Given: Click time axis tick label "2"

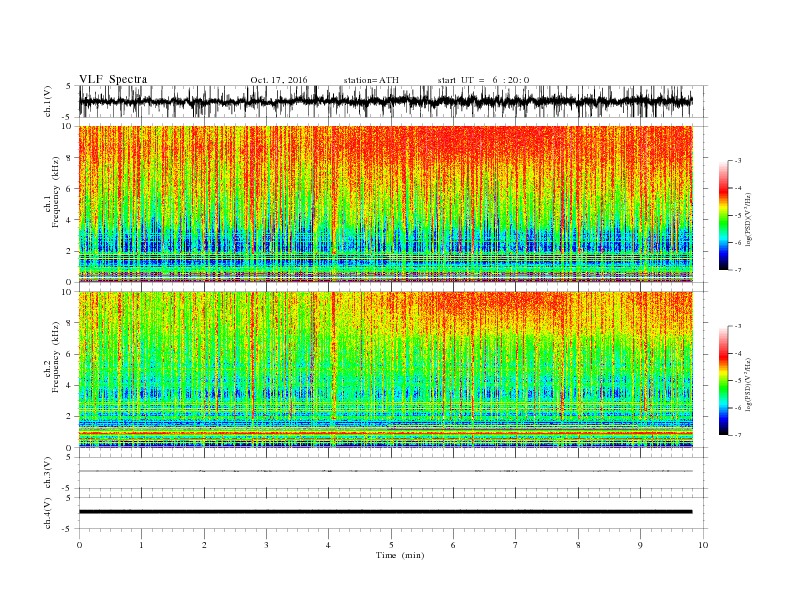Looking at the screenshot, I should 204,545.
